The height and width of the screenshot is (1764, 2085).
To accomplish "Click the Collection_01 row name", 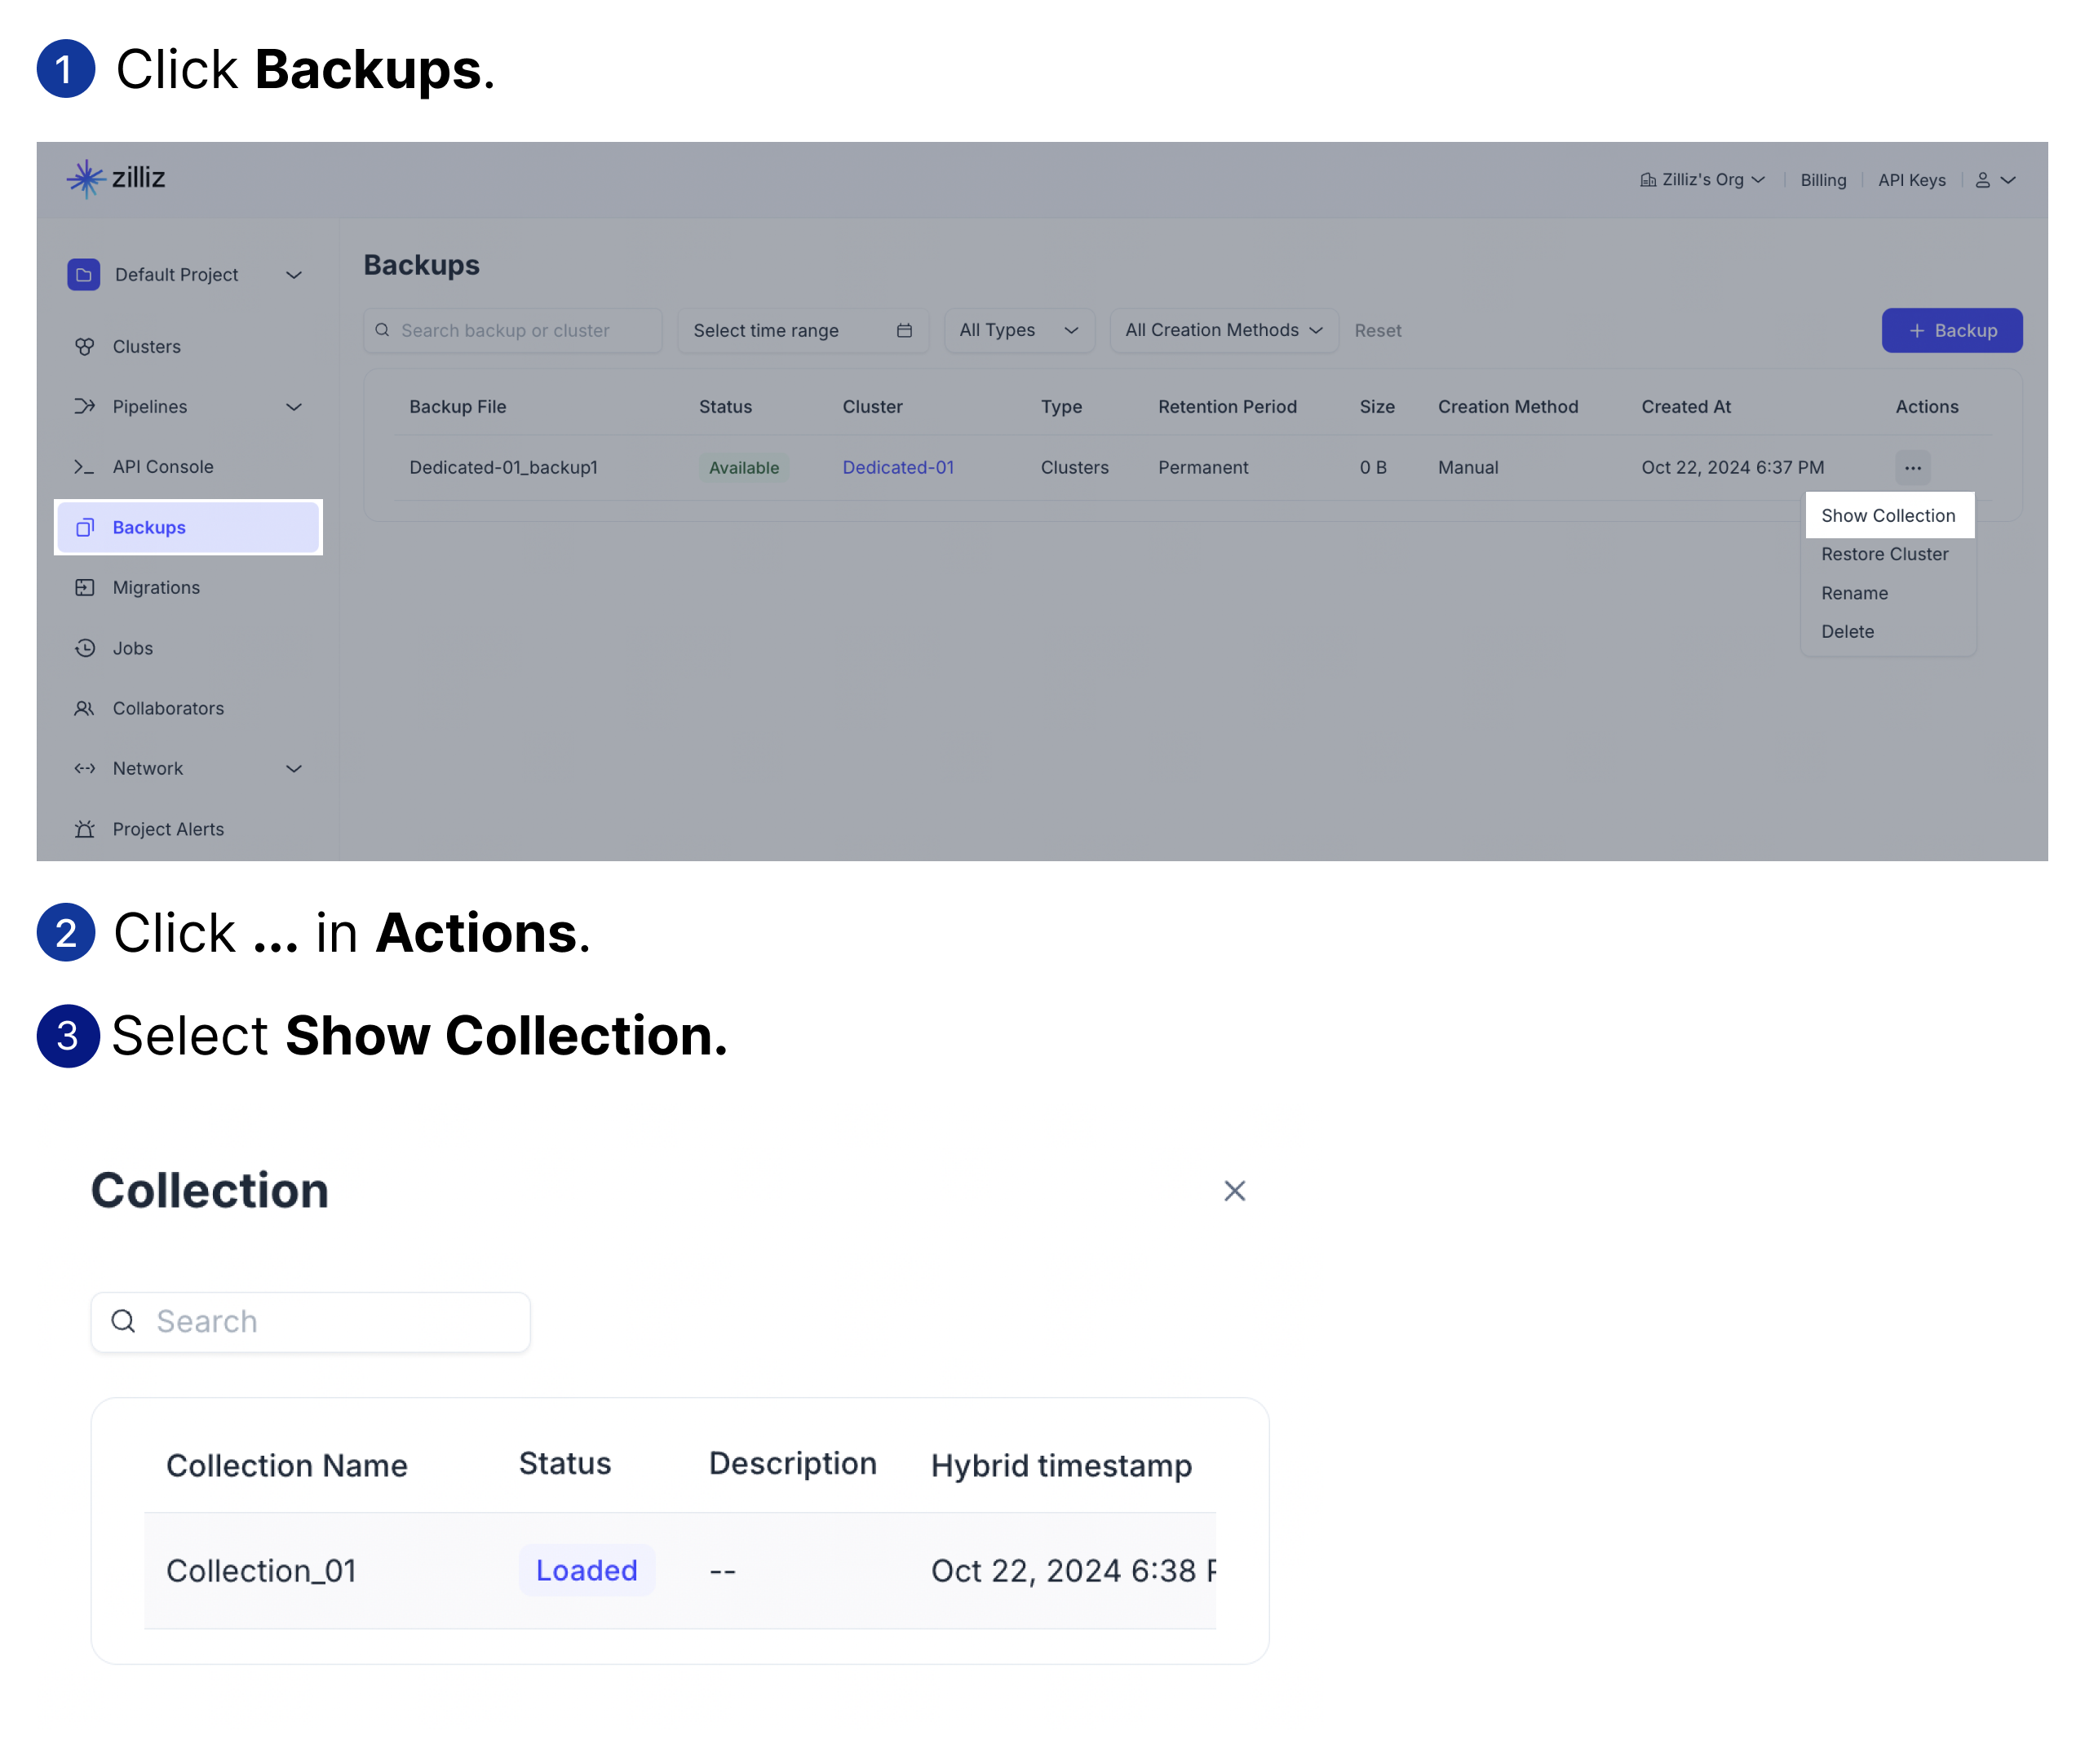I will (261, 1571).
